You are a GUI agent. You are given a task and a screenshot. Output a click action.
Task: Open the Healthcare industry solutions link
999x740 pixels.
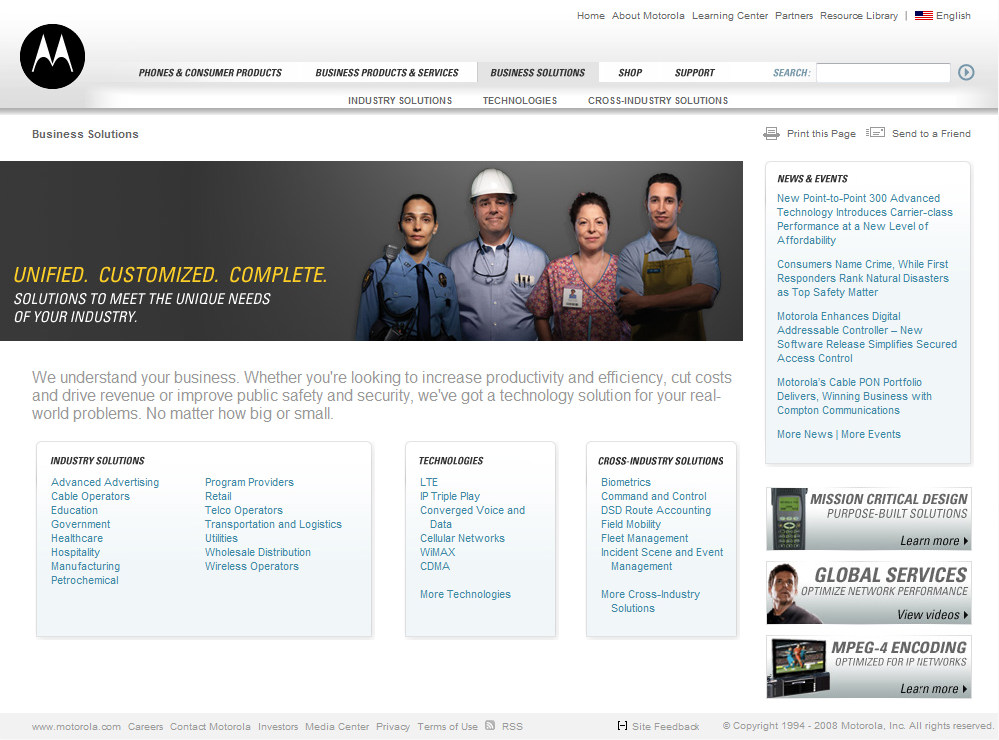pyautogui.click(x=77, y=538)
